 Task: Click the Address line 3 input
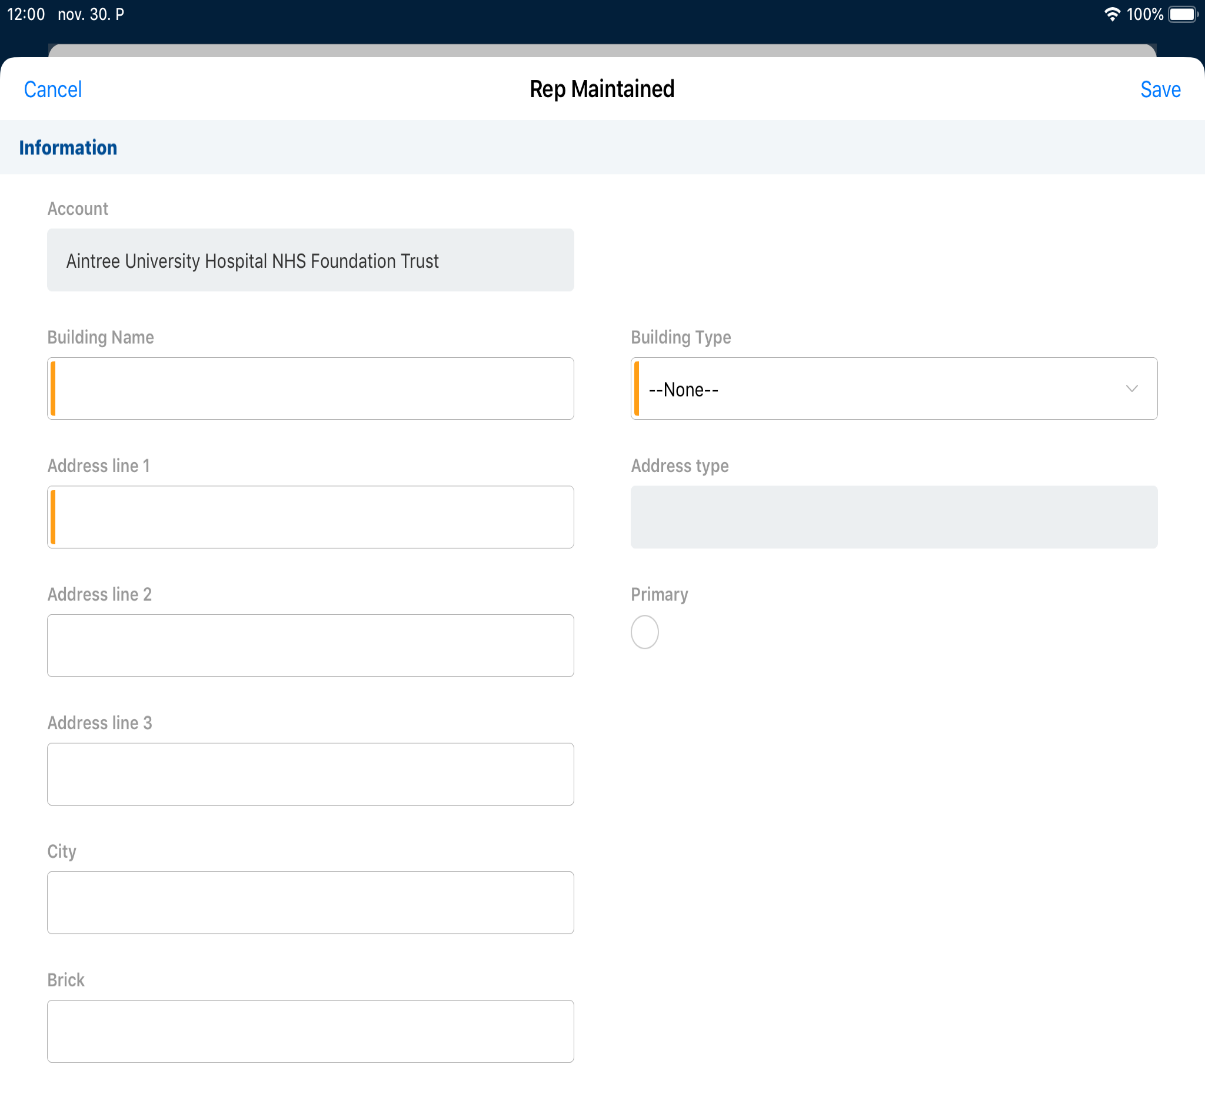[310, 774]
